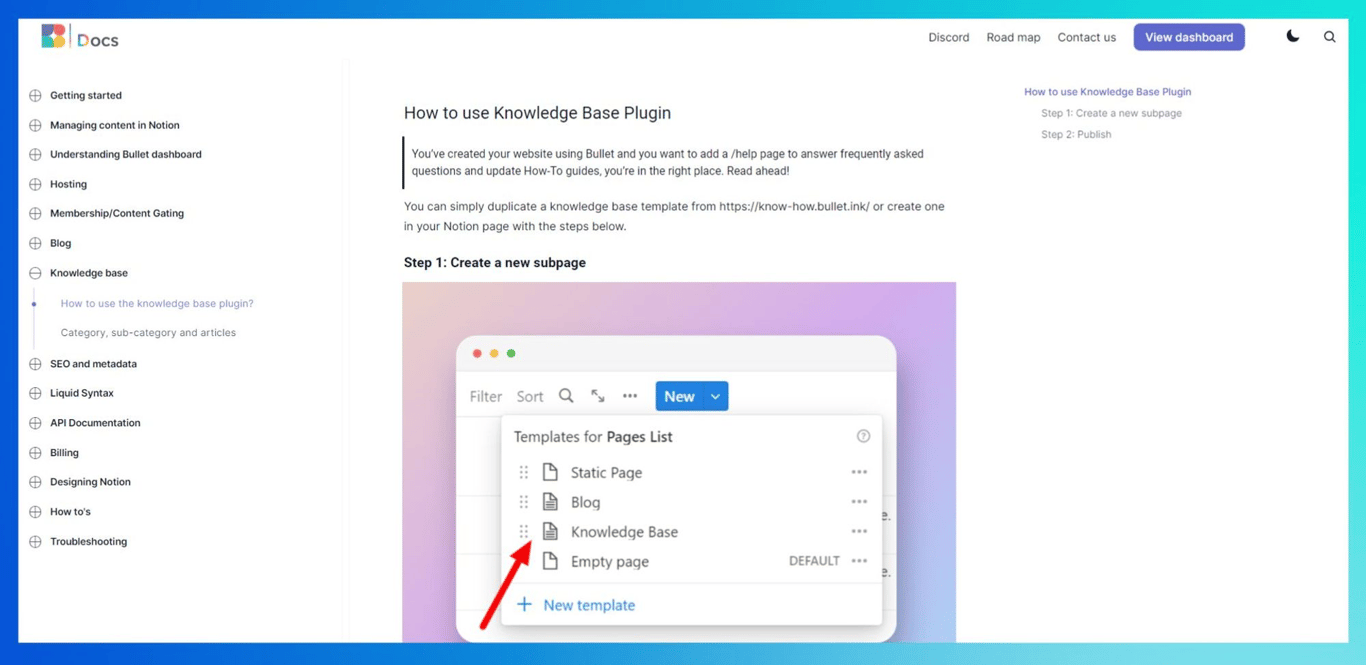This screenshot has width=1366, height=665.
Task: Expand Membership/Content Gating plus icon
Action: coord(35,214)
